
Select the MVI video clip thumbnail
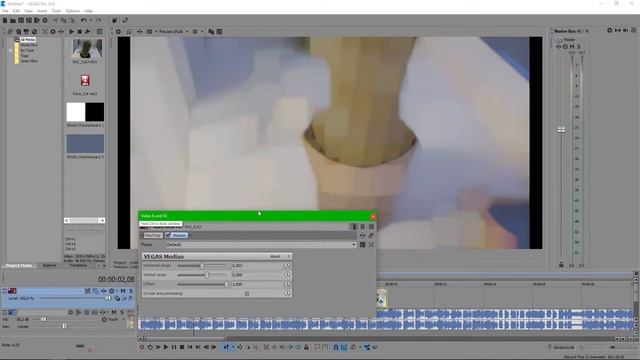87,49
